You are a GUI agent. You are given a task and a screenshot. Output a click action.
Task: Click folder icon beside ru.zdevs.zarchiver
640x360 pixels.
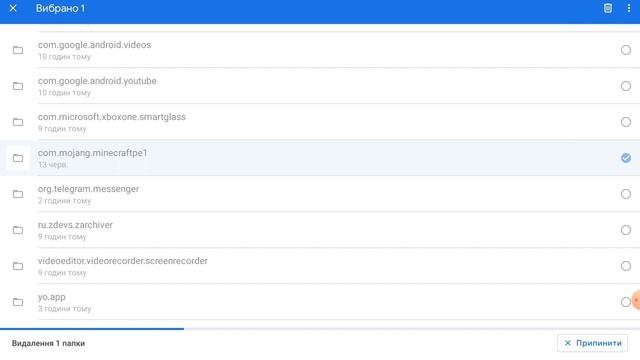point(18,230)
